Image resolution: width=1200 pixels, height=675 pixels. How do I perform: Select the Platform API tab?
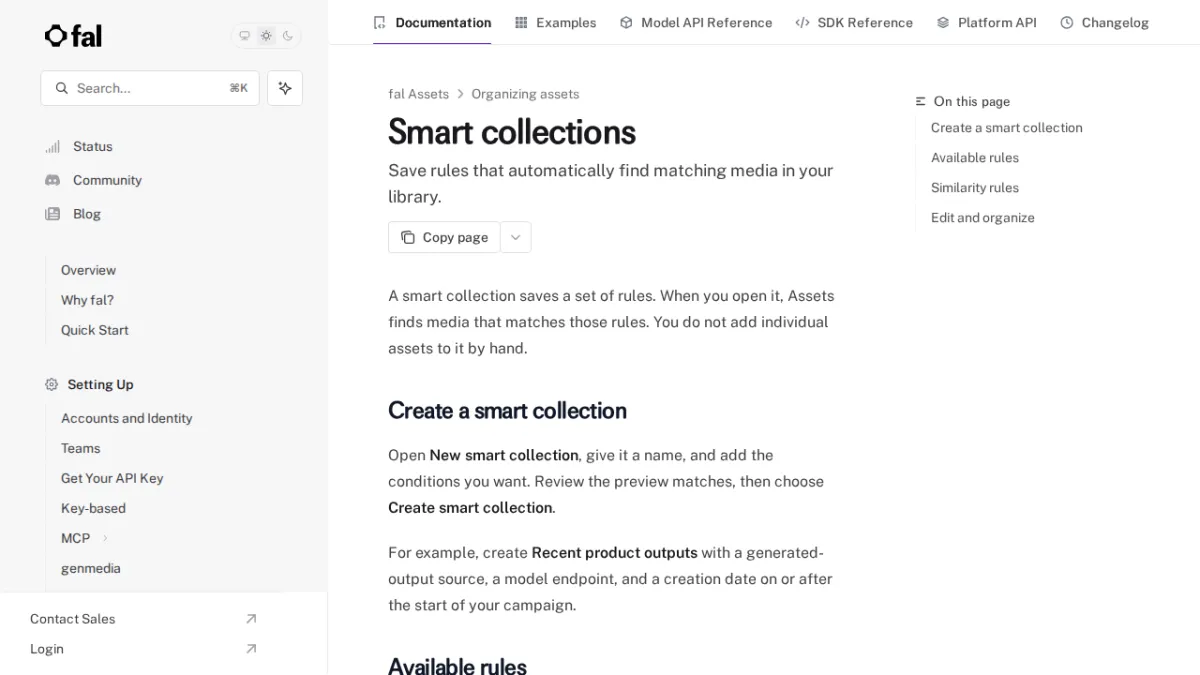pos(986,22)
